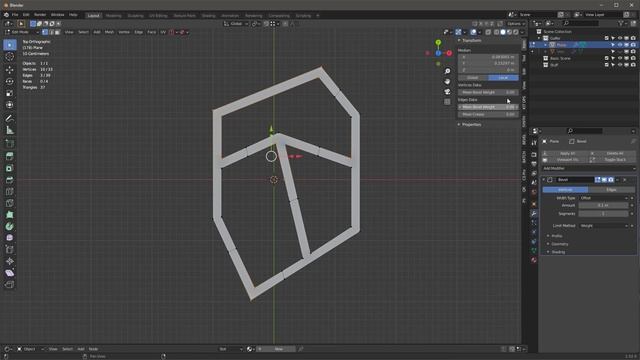Toggle viewport overlays
This screenshot has height=360, width=640.
tap(473, 32)
